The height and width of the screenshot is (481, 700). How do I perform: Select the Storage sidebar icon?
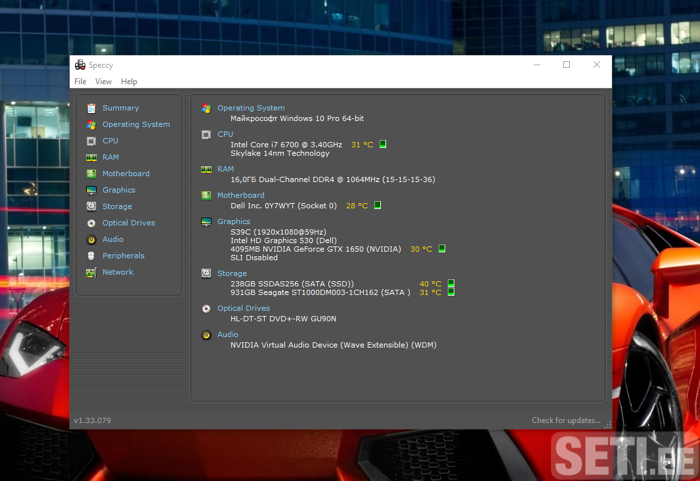(91, 206)
